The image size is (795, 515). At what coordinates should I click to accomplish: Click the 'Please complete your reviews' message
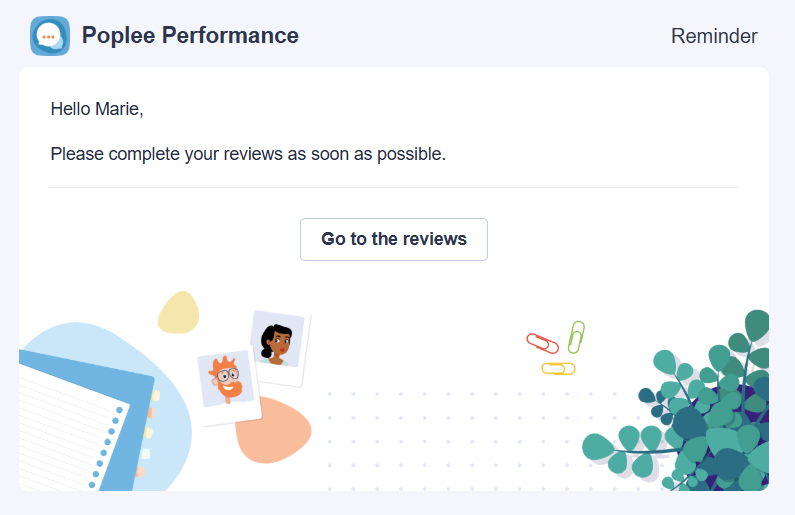pyautogui.click(x=248, y=154)
